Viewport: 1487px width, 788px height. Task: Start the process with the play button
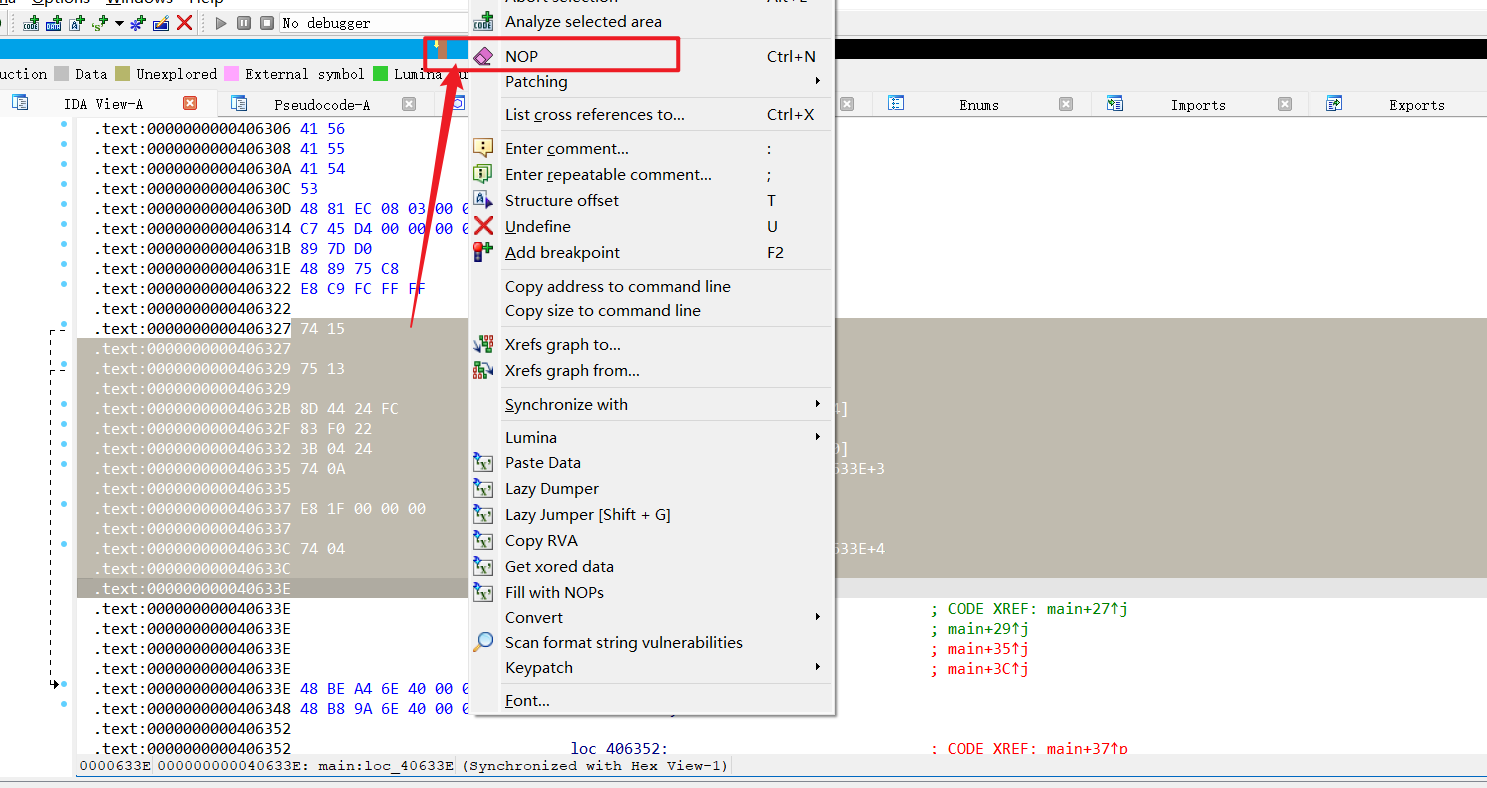pos(221,22)
